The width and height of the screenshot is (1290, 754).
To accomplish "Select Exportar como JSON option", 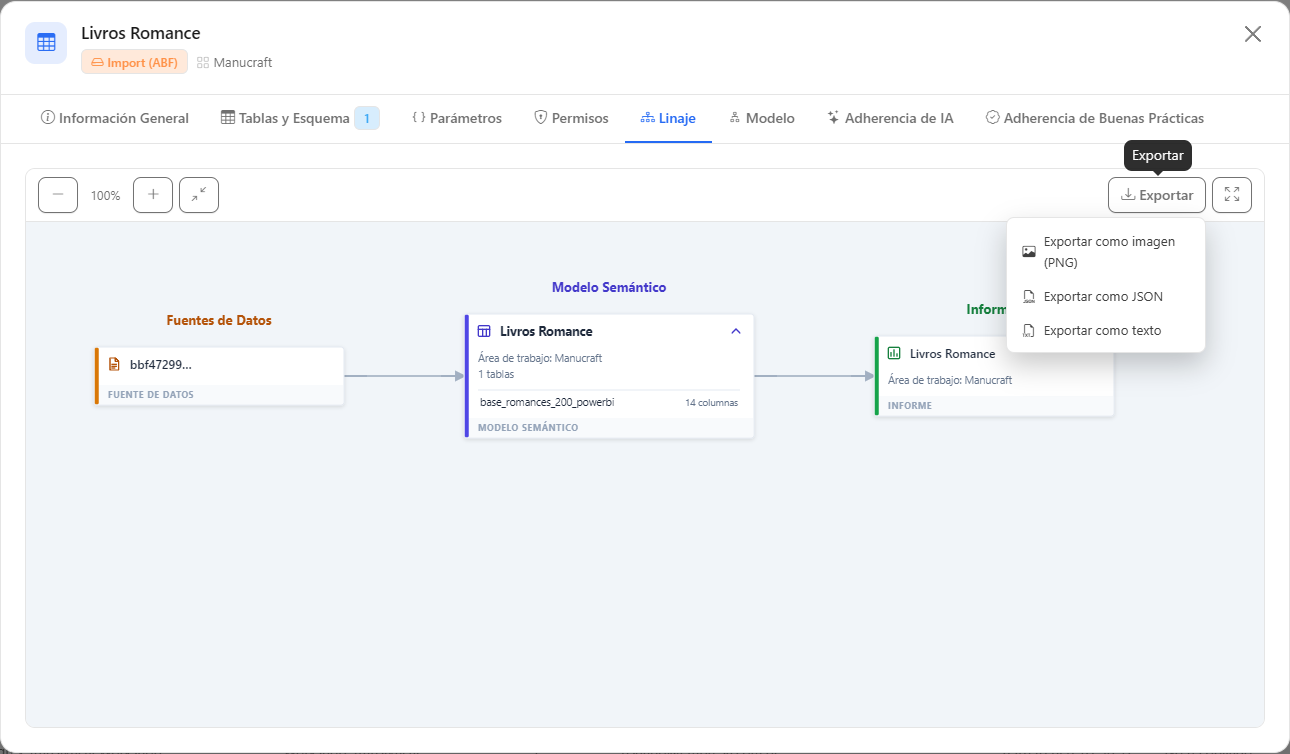I will (1106, 297).
